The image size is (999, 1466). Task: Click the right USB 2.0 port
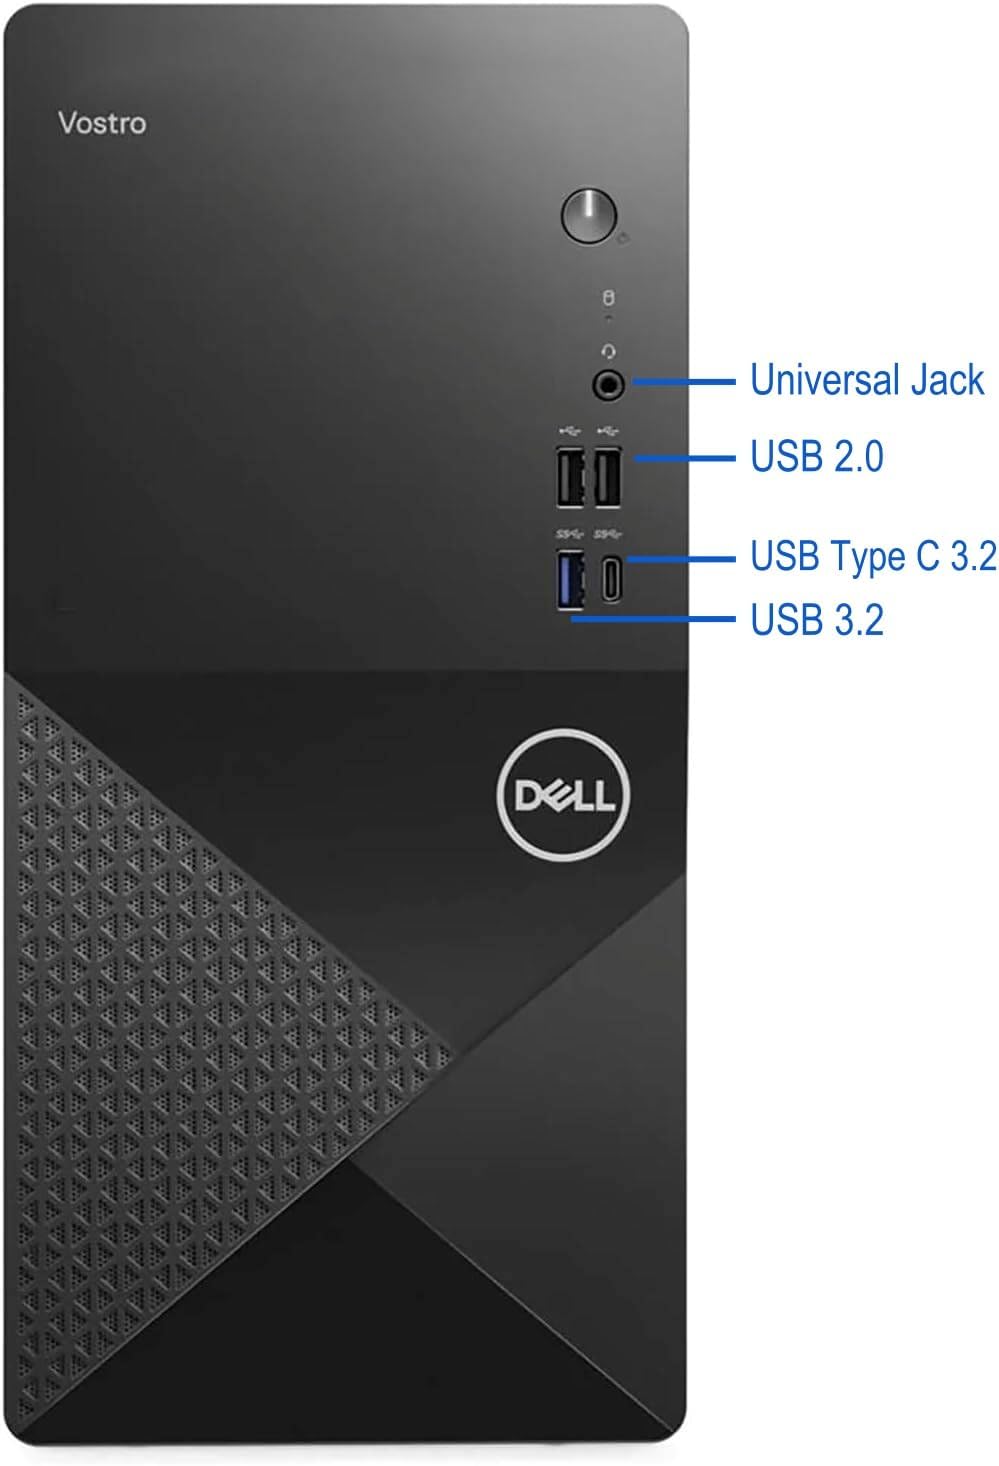pyautogui.click(x=609, y=476)
